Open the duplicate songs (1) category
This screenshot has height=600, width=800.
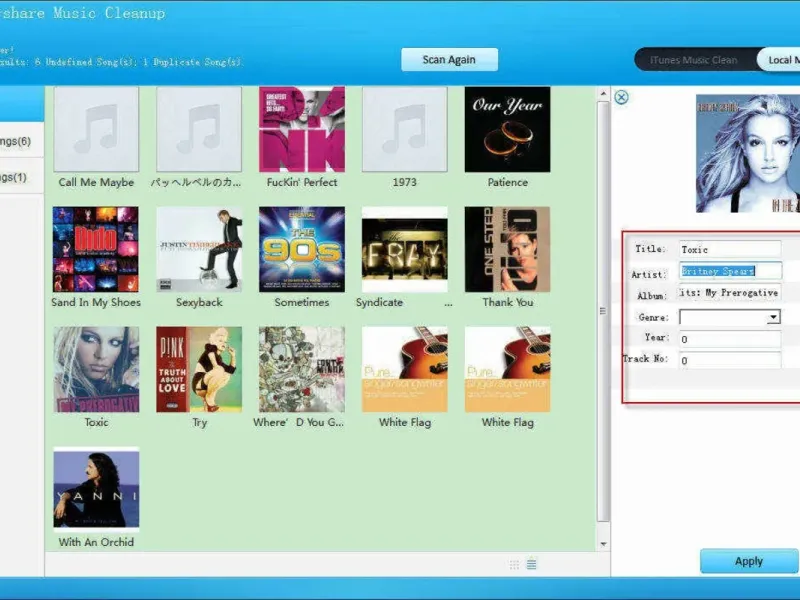pos(21,177)
